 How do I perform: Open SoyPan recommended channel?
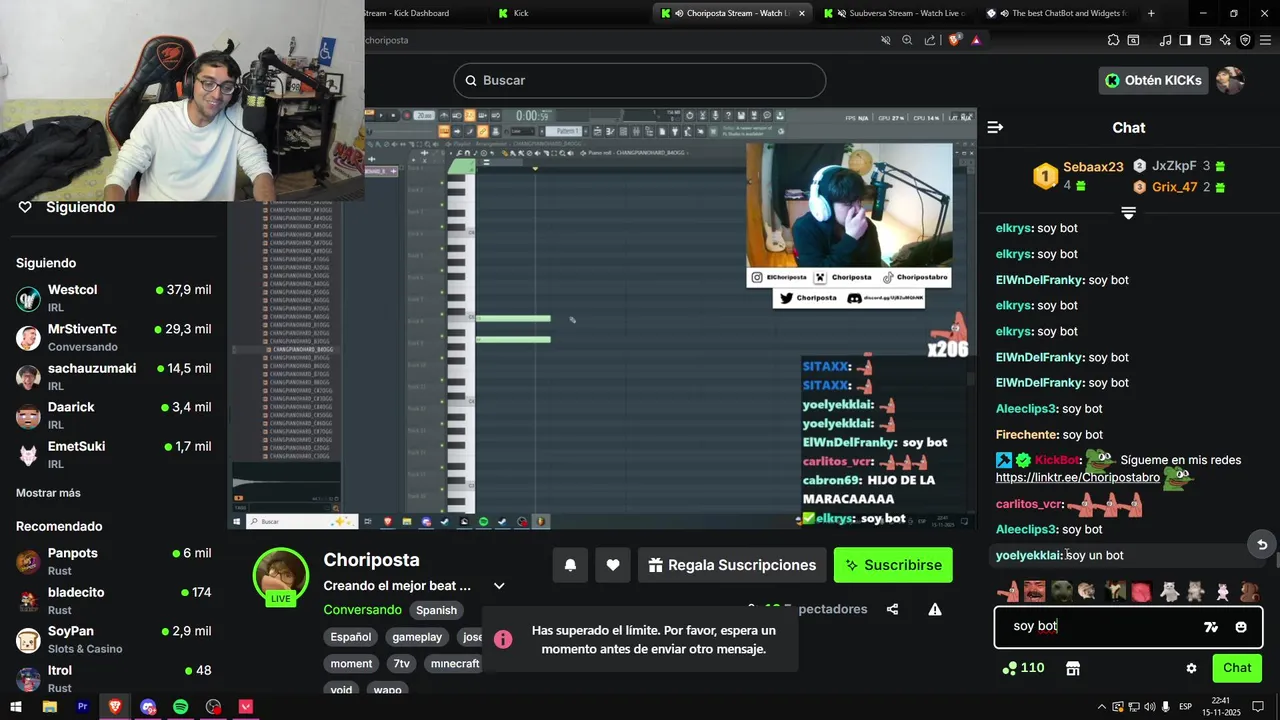point(113,639)
